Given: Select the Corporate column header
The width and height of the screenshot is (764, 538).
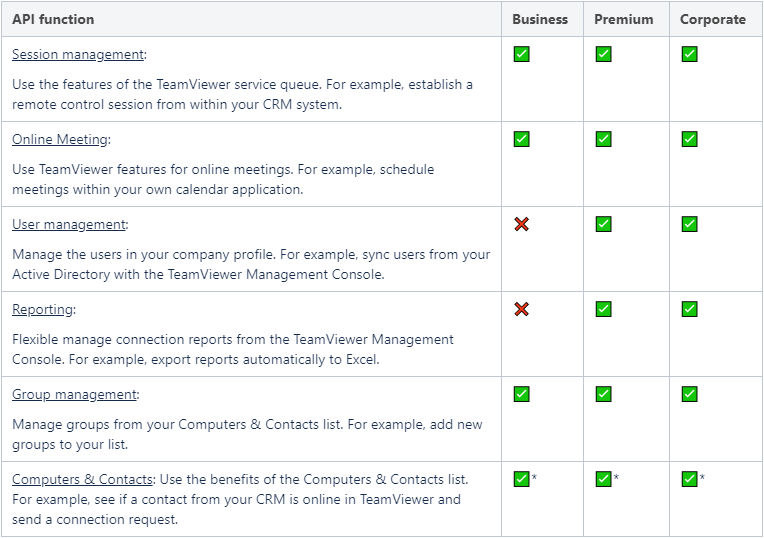Looking at the screenshot, I should coord(713,19).
